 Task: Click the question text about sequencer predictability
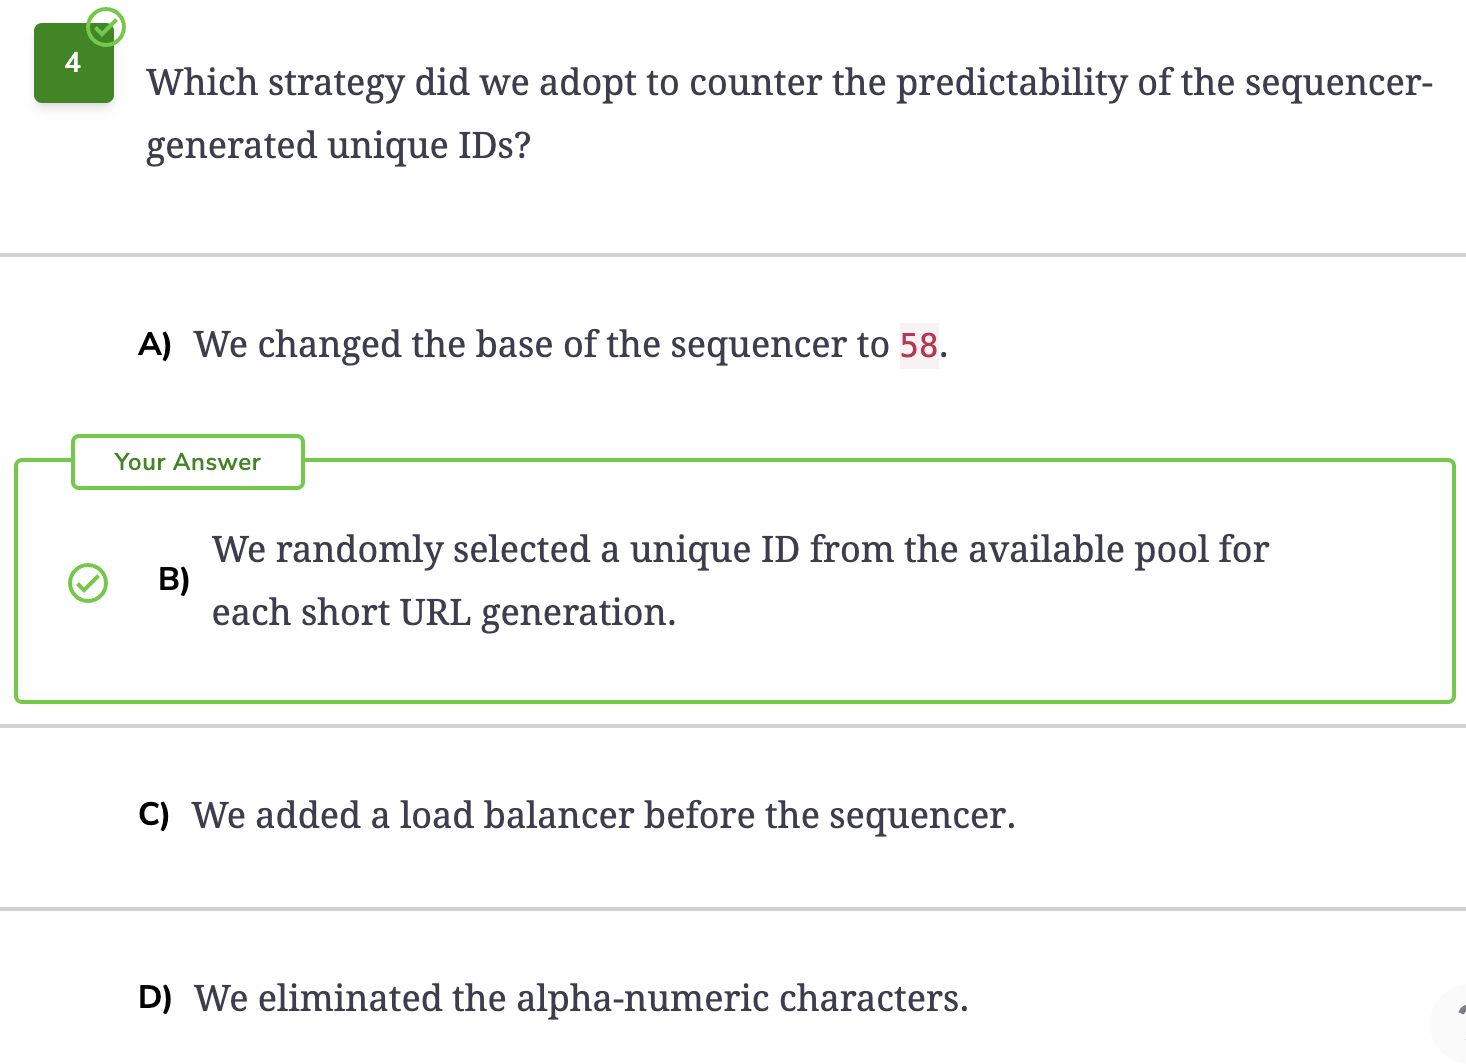click(x=789, y=113)
